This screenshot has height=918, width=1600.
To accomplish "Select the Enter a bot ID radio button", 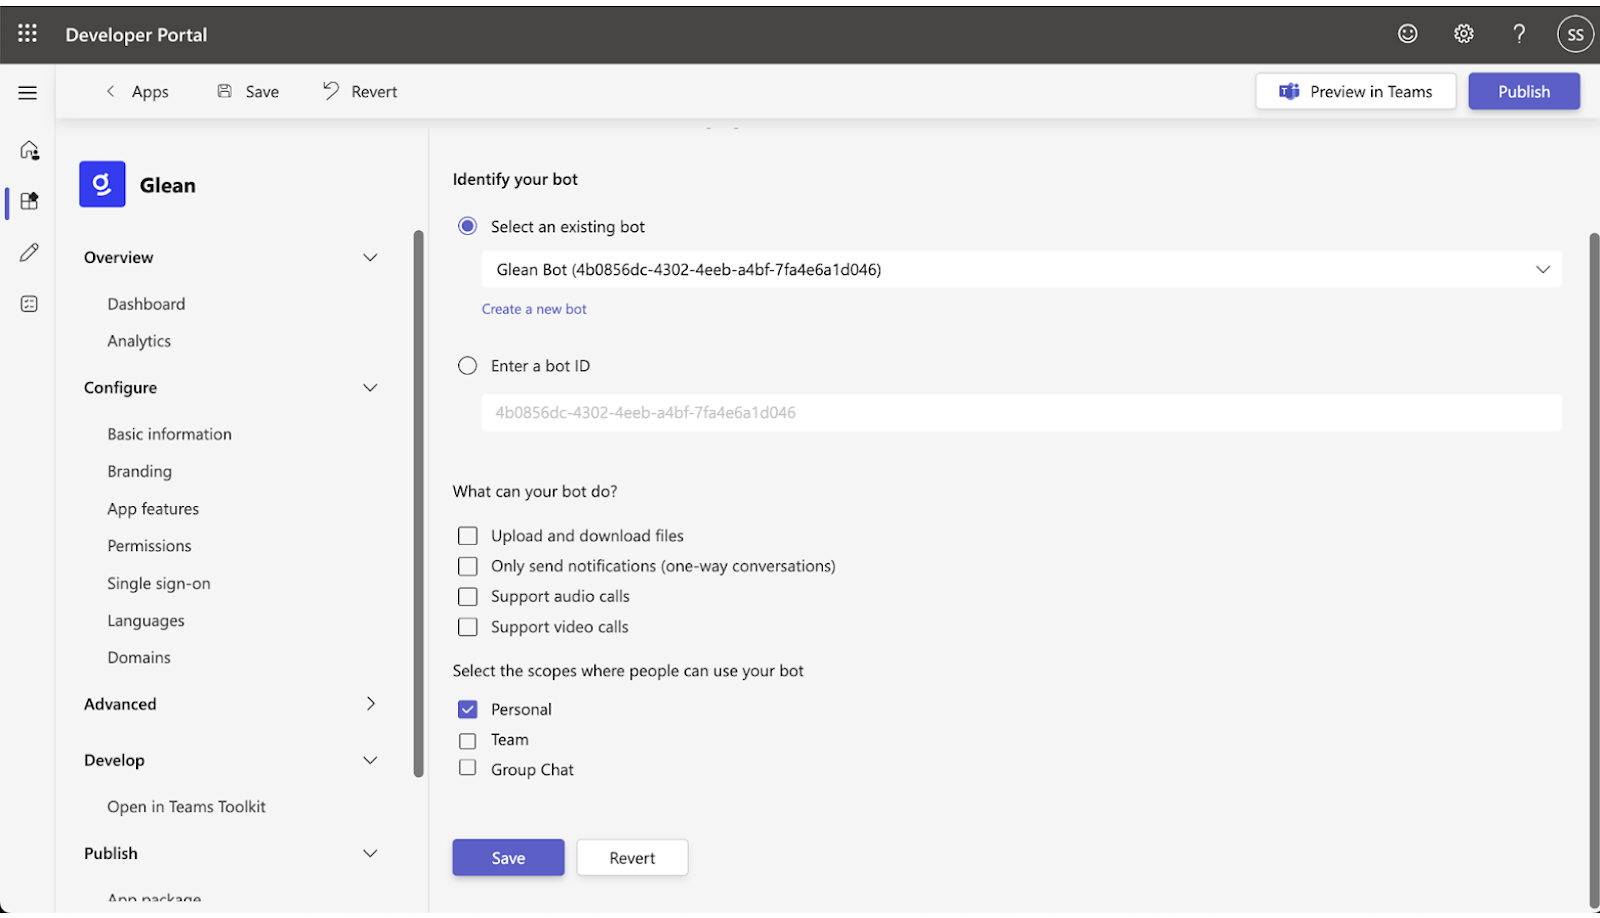I will tap(467, 366).
